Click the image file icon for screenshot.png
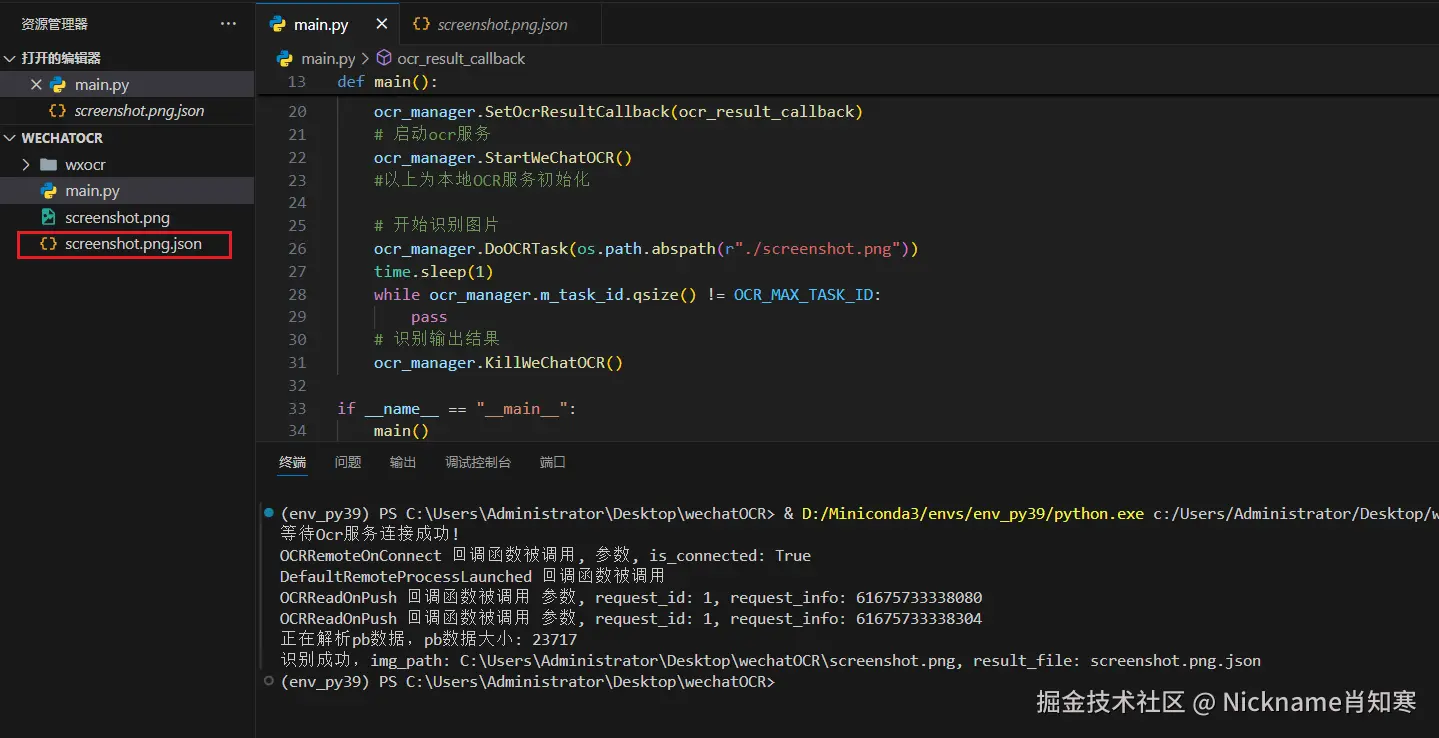This screenshot has height=738, width=1439. coord(48,217)
